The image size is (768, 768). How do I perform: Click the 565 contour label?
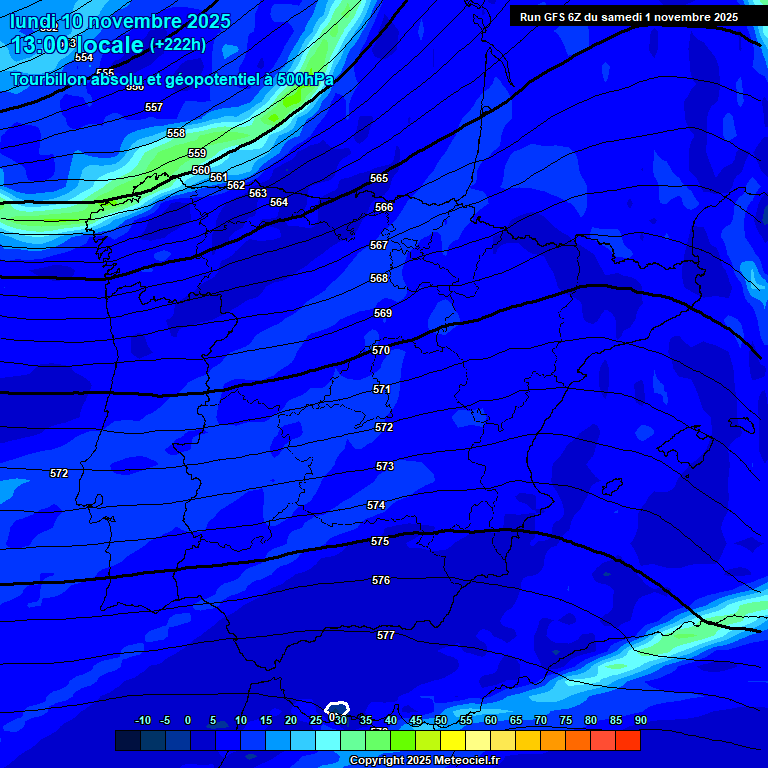pos(379,178)
